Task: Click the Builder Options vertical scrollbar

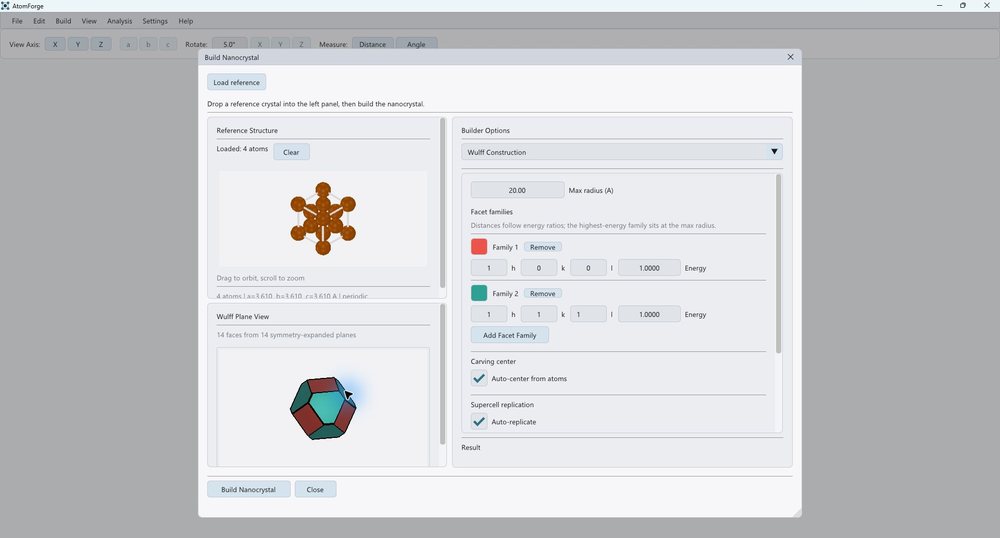Action: pyautogui.click(x=778, y=264)
